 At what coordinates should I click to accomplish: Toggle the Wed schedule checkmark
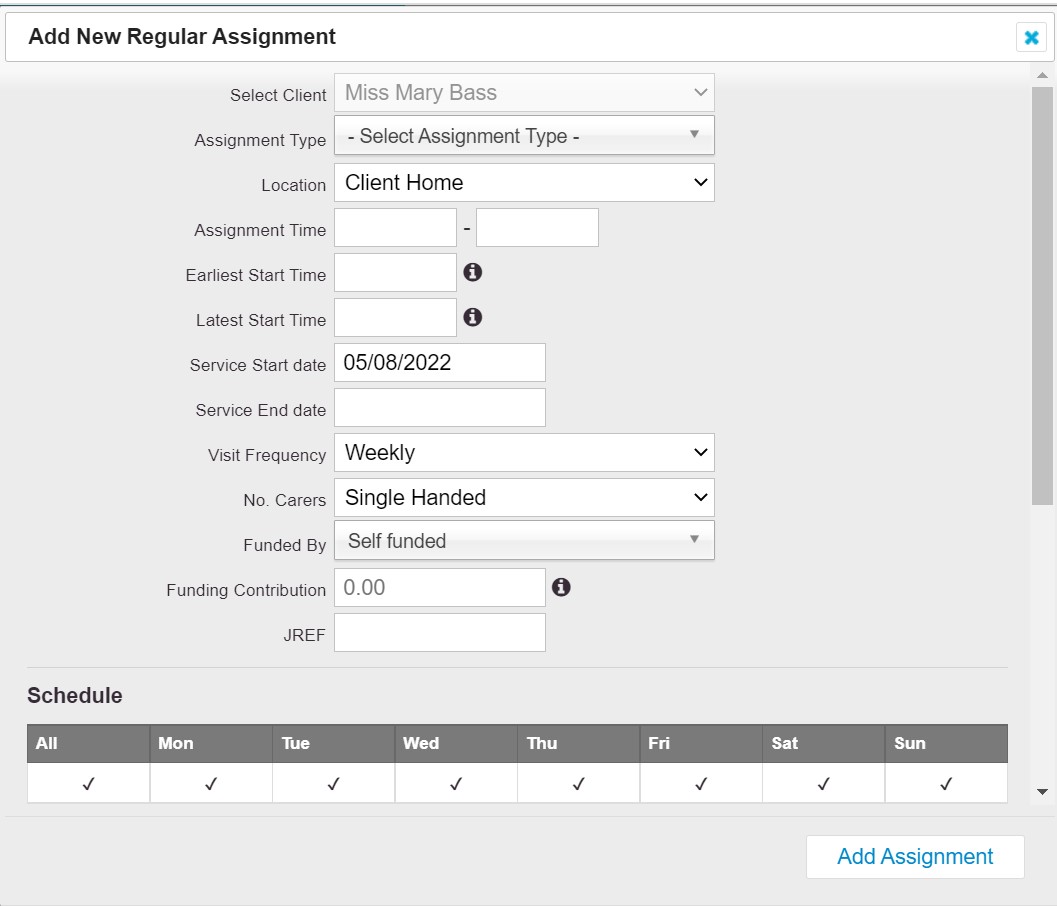(x=456, y=783)
